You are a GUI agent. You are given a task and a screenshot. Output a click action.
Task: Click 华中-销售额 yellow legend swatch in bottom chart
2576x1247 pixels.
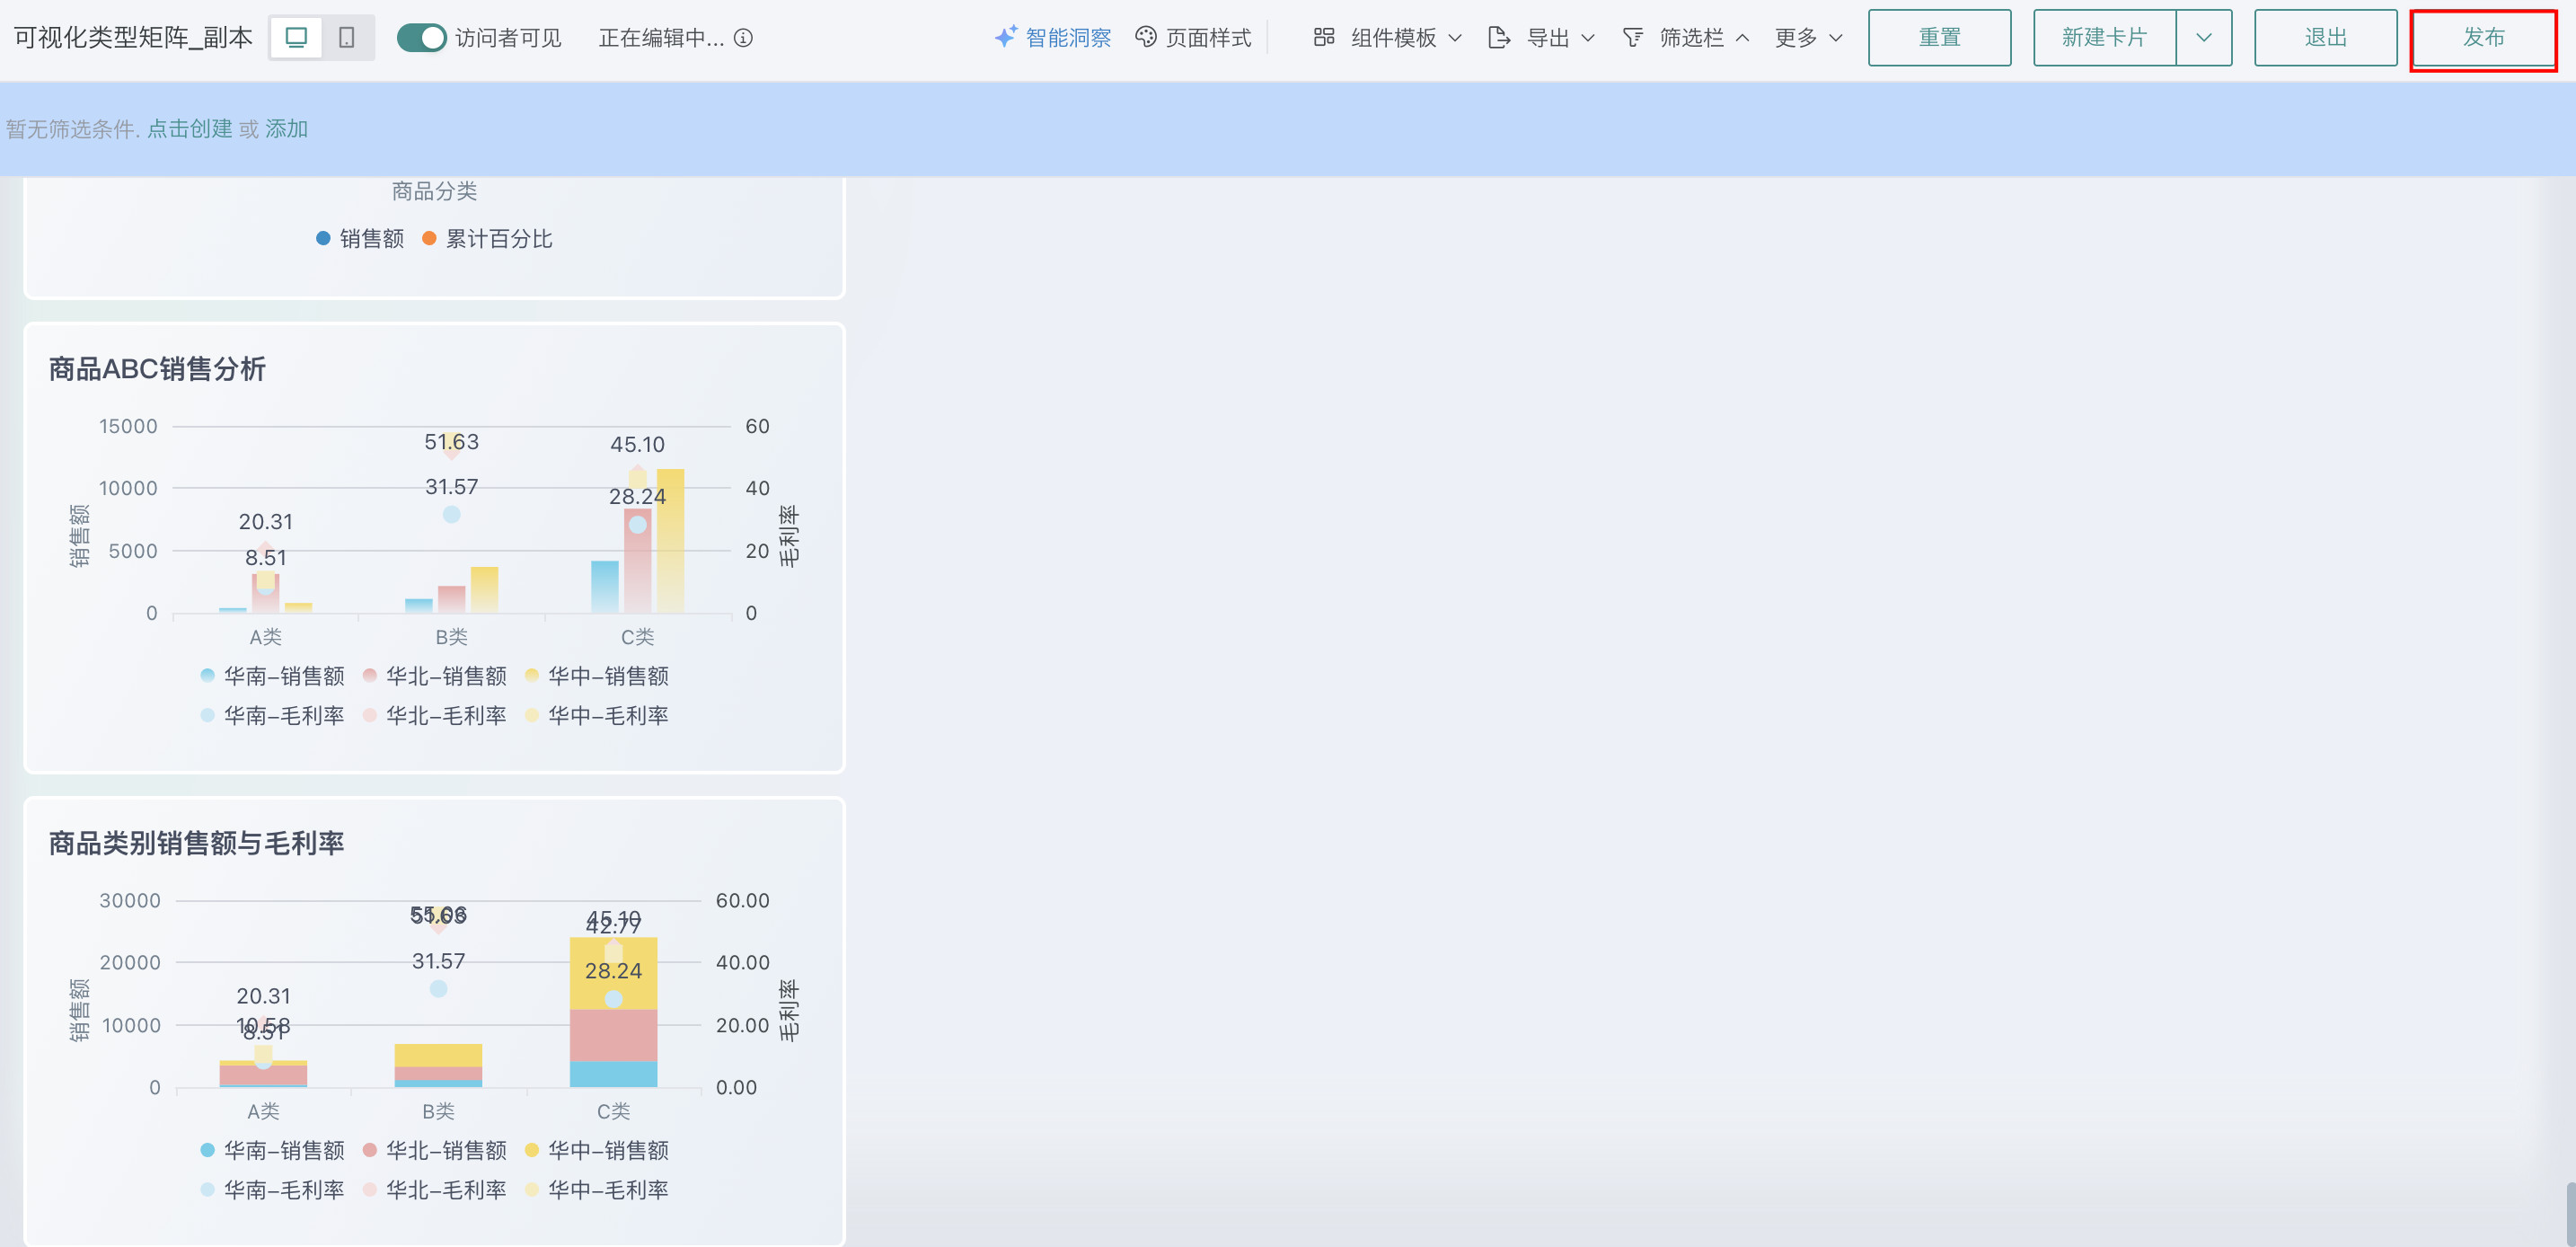[x=532, y=1150]
